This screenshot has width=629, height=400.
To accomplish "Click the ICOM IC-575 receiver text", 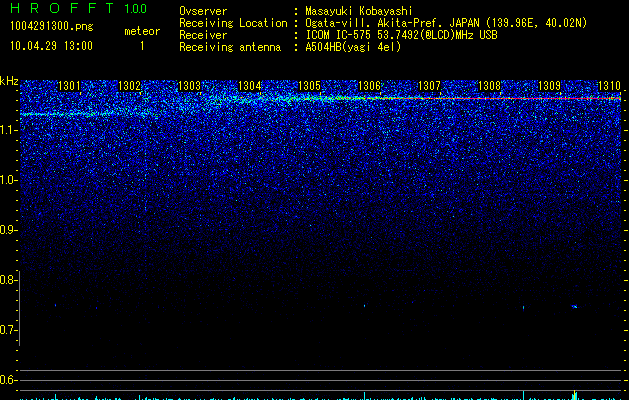I will [x=401, y=35].
